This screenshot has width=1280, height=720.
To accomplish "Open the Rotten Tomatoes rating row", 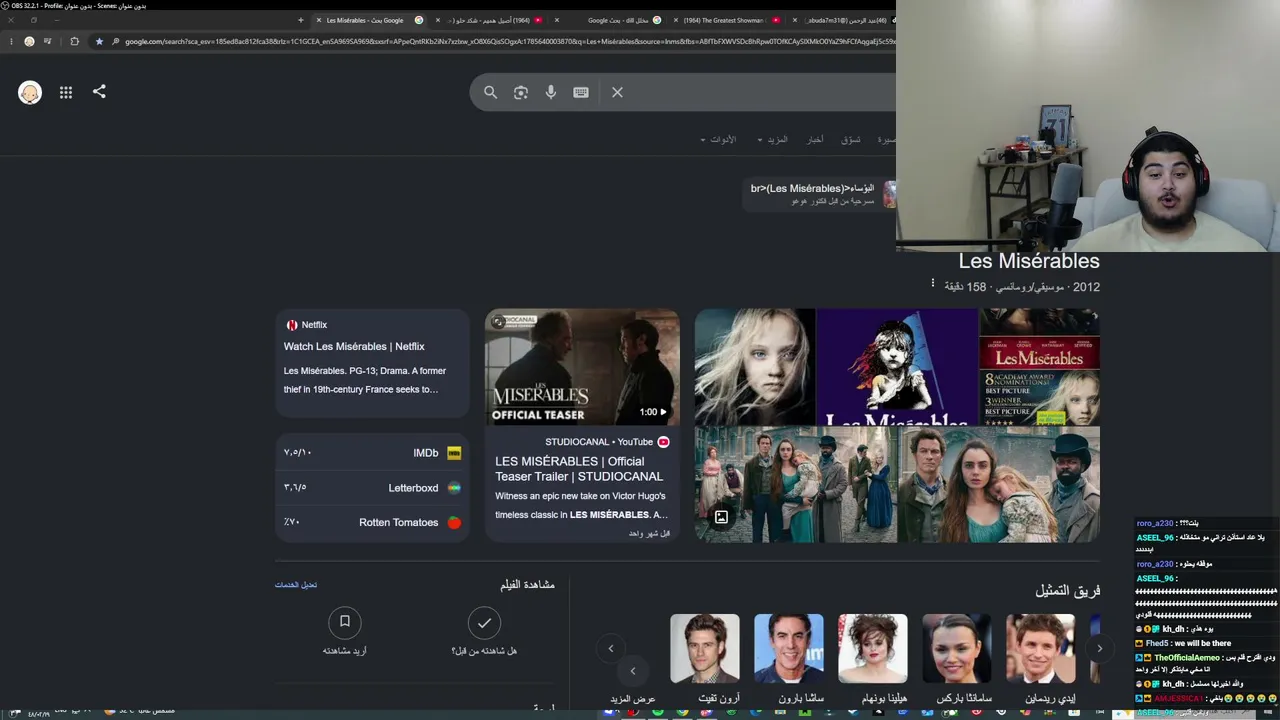I will (x=372, y=522).
